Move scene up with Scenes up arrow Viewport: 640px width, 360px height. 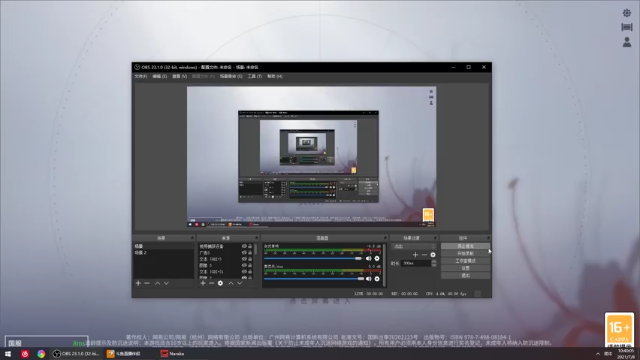click(157, 283)
